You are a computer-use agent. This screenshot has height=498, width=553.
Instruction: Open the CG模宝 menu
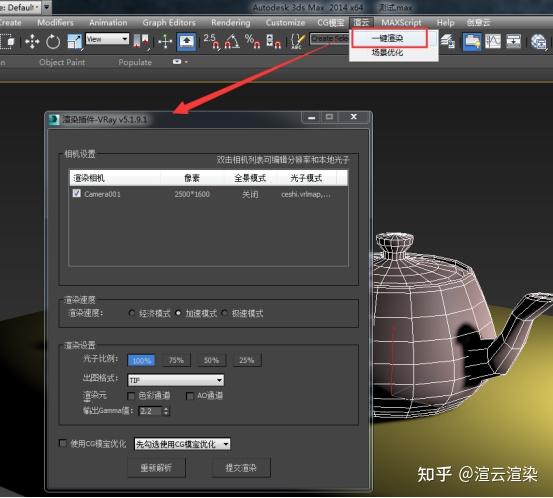pos(330,23)
